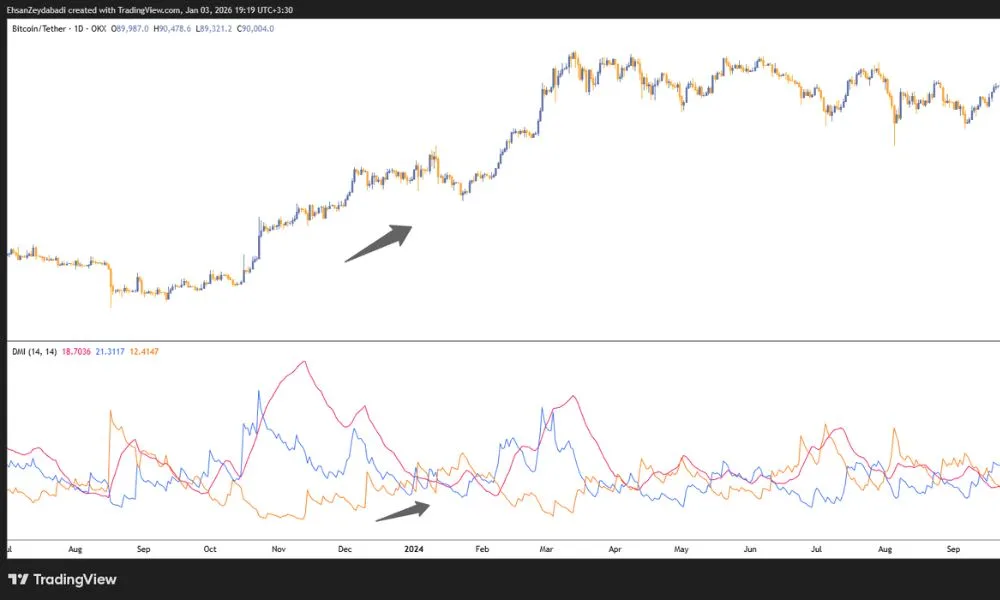Click the Mar label on time axis

pyautogui.click(x=546, y=549)
